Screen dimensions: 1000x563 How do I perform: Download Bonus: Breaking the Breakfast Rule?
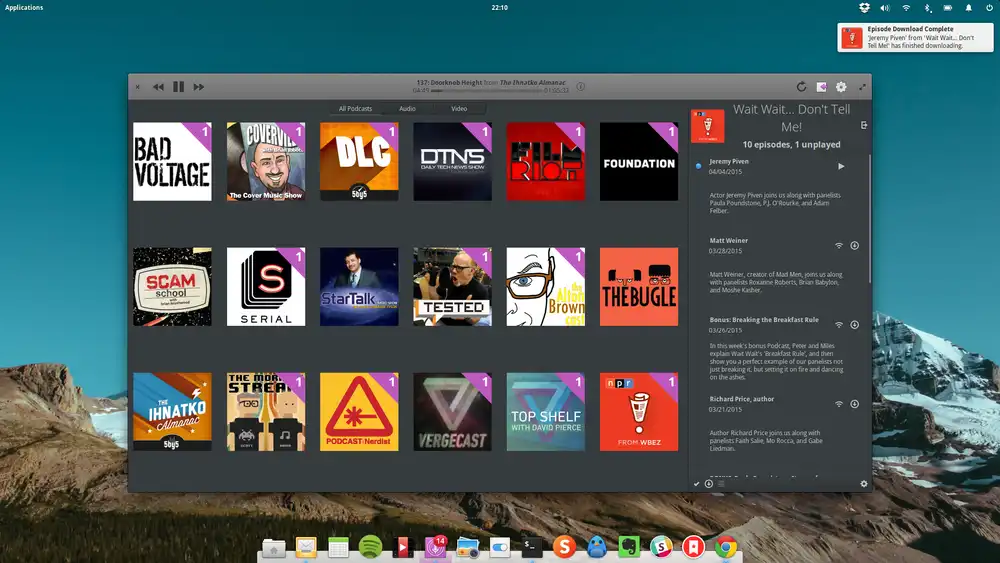coord(855,325)
